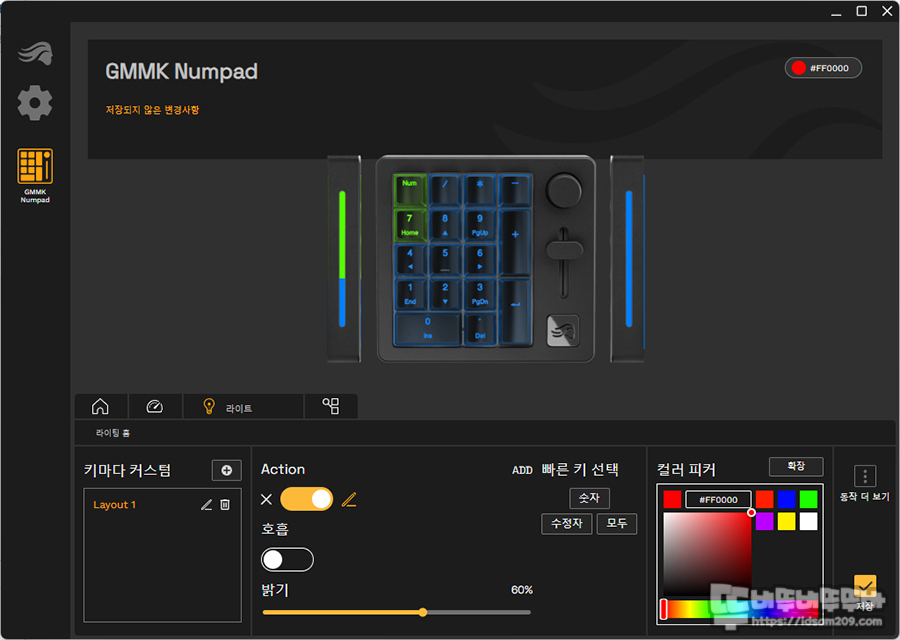This screenshot has width=900, height=640.
Task: Select the 5 key on numpad
Action: point(445,259)
